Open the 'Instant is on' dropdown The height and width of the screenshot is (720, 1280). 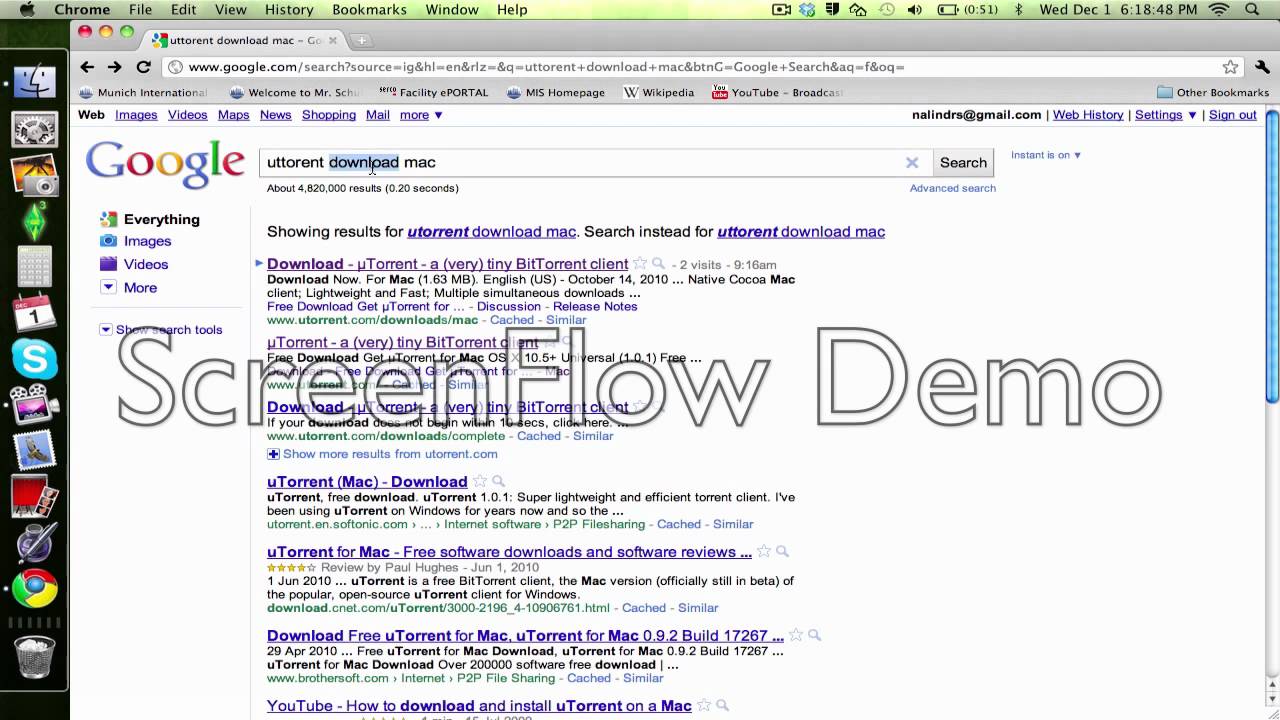click(x=1046, y=155)
